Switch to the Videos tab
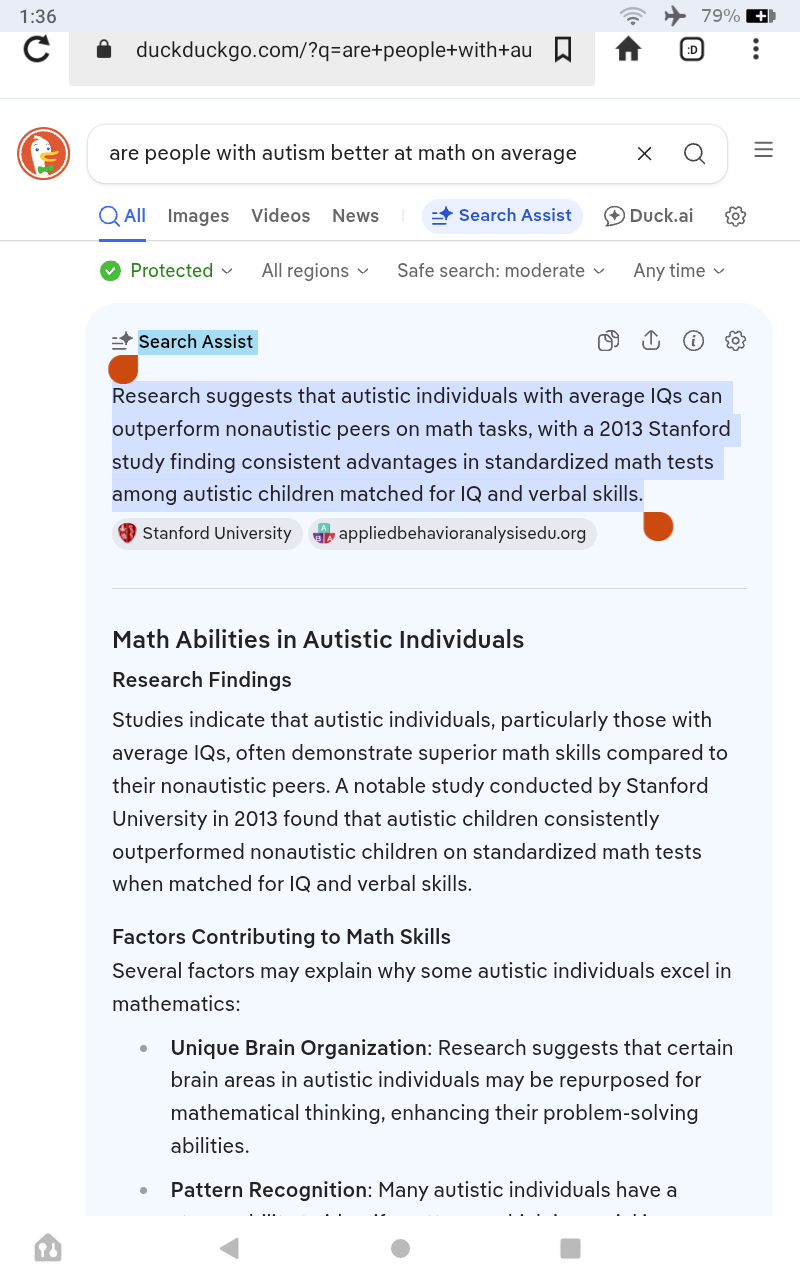The image size is (800, 1280). [x=281, y=216]
